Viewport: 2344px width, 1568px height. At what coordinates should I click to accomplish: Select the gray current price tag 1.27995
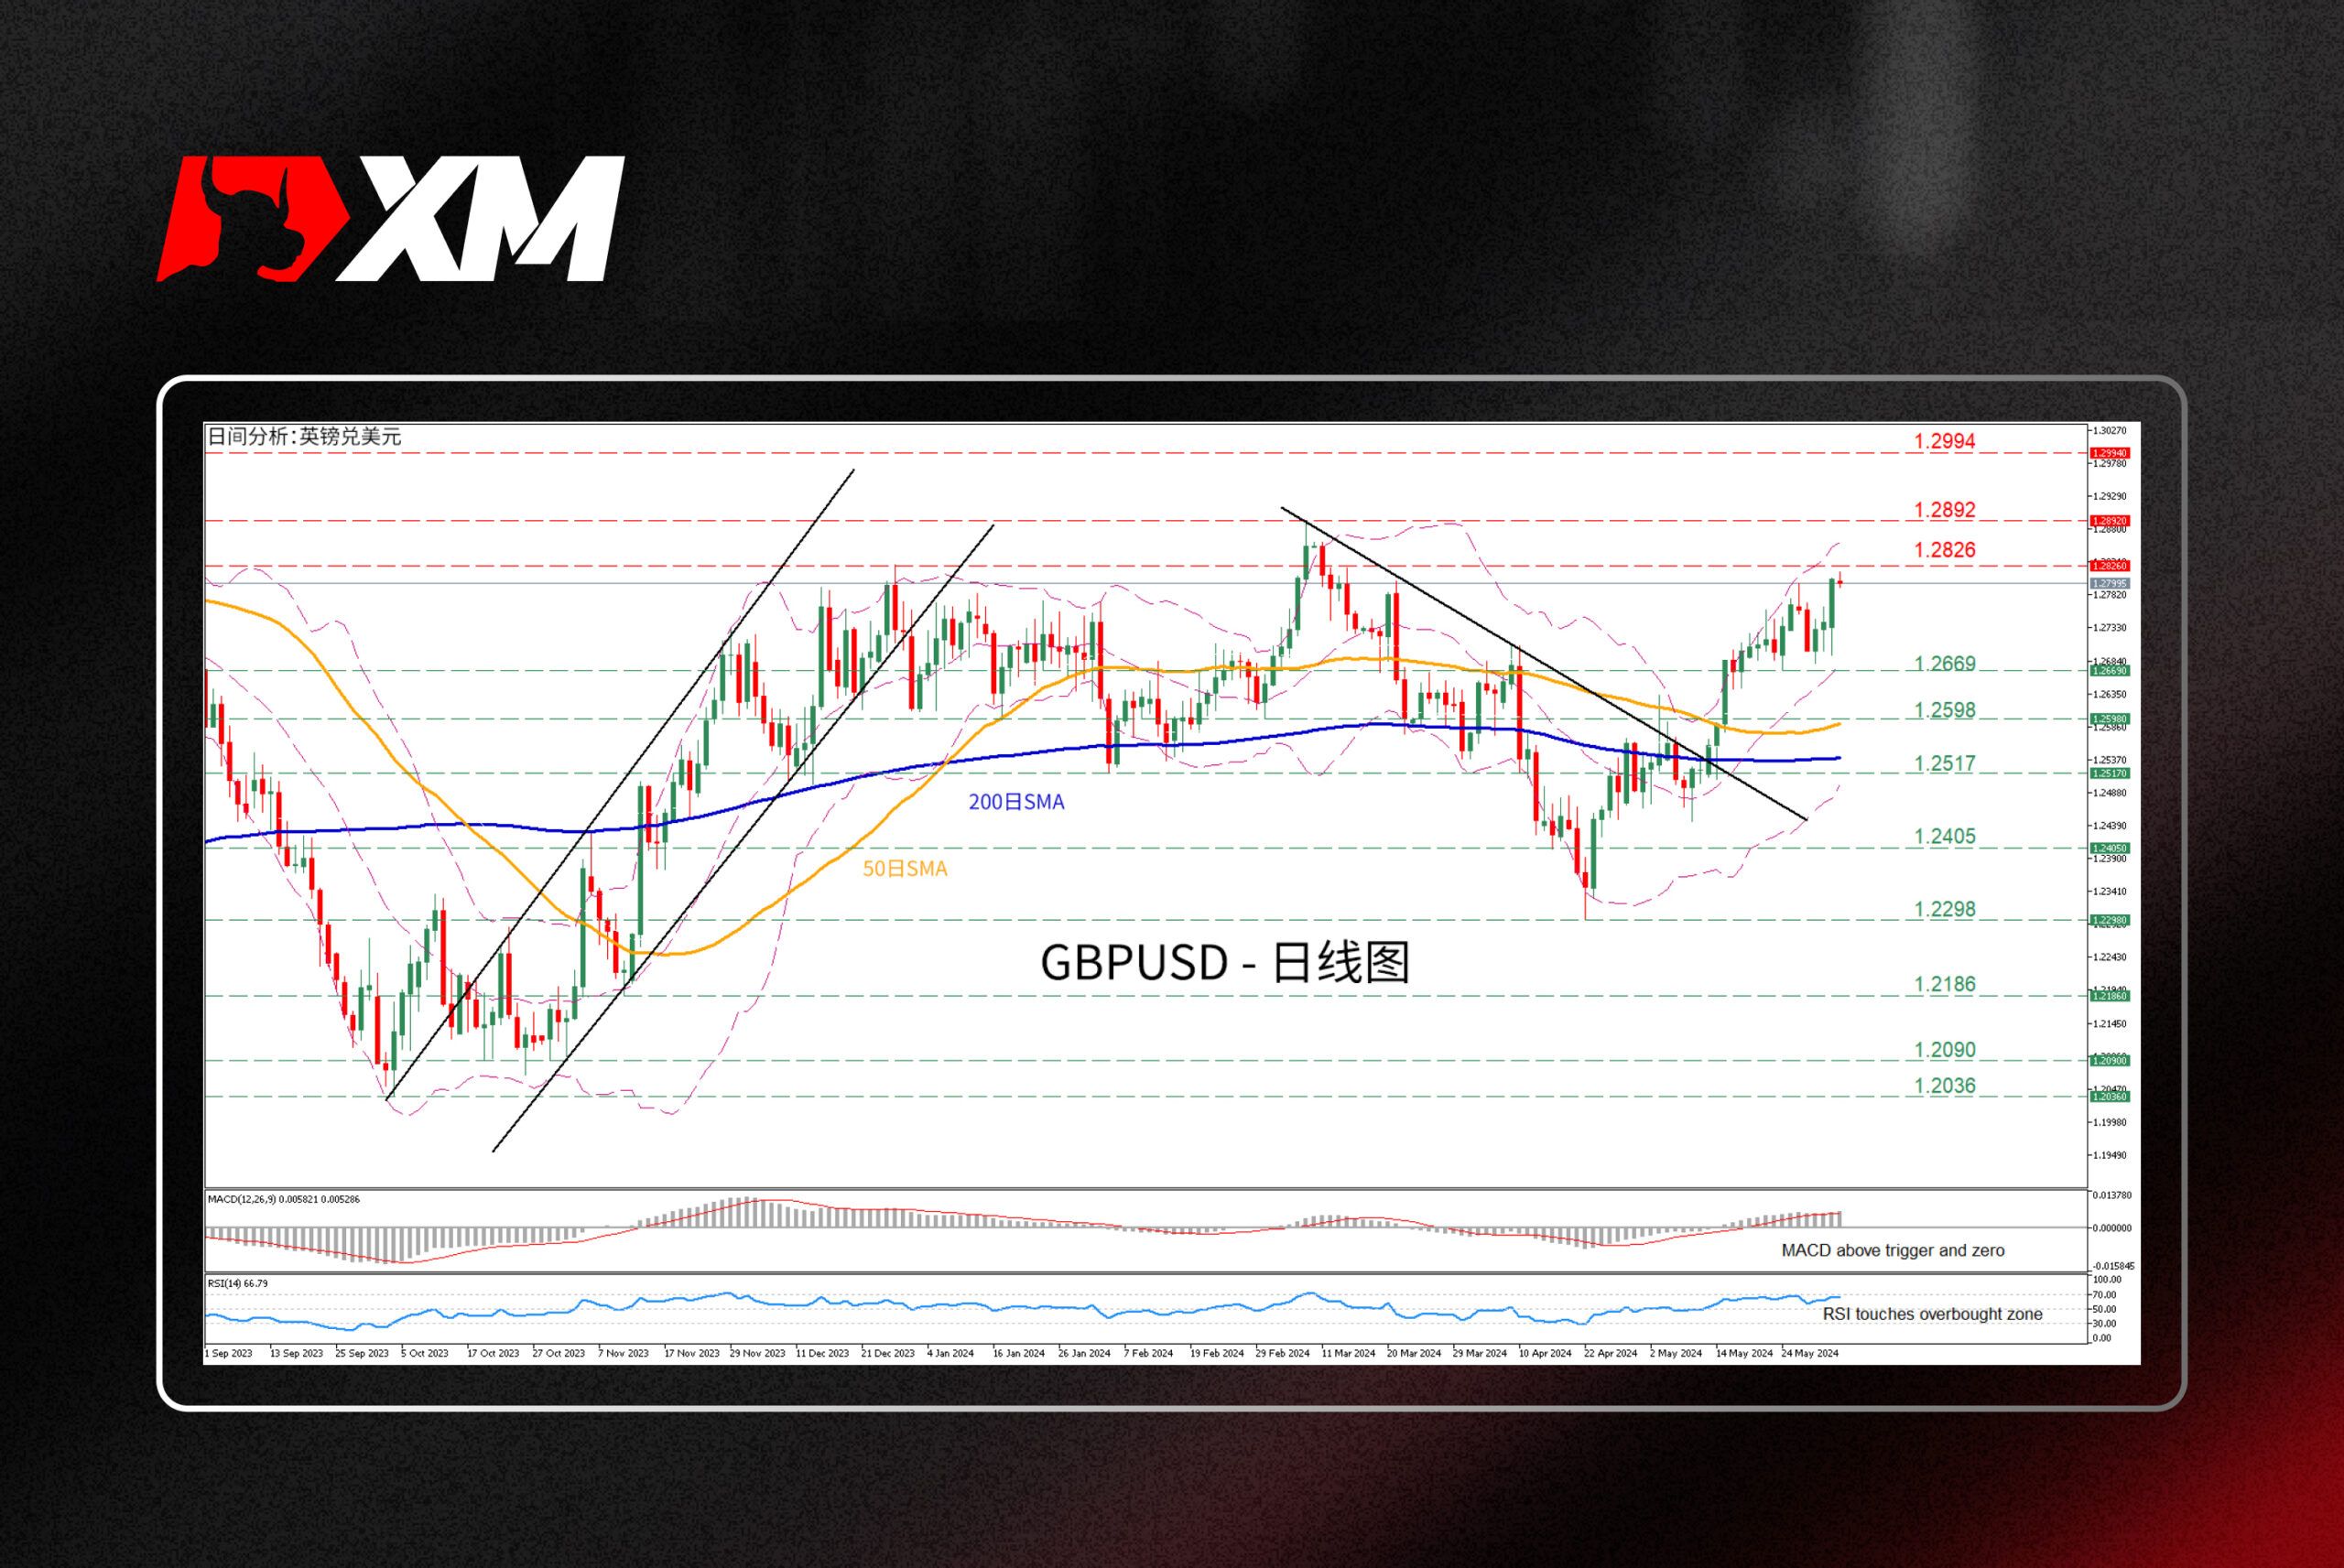coord(2108,583)
